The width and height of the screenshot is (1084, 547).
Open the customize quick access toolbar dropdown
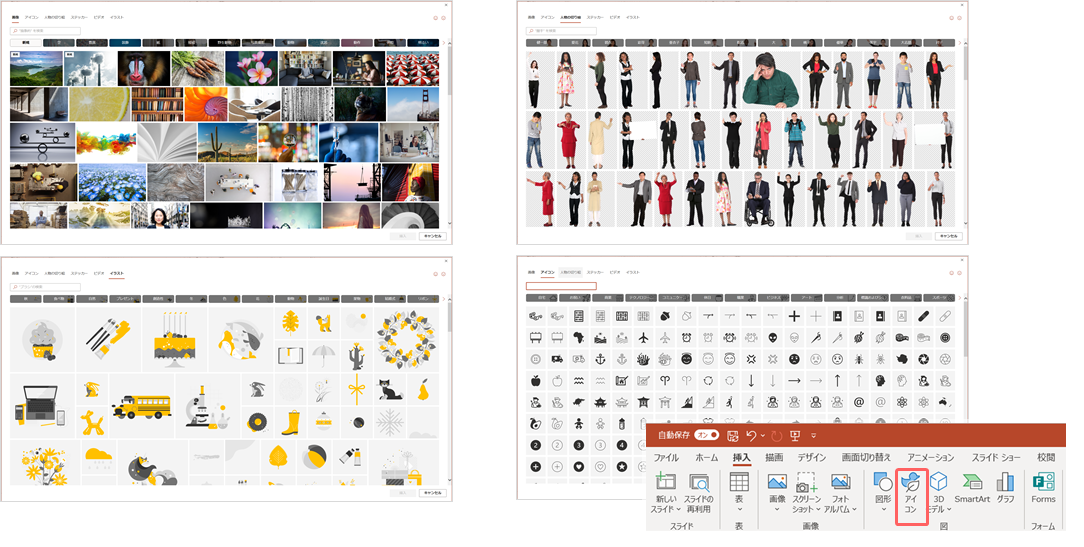814,436
